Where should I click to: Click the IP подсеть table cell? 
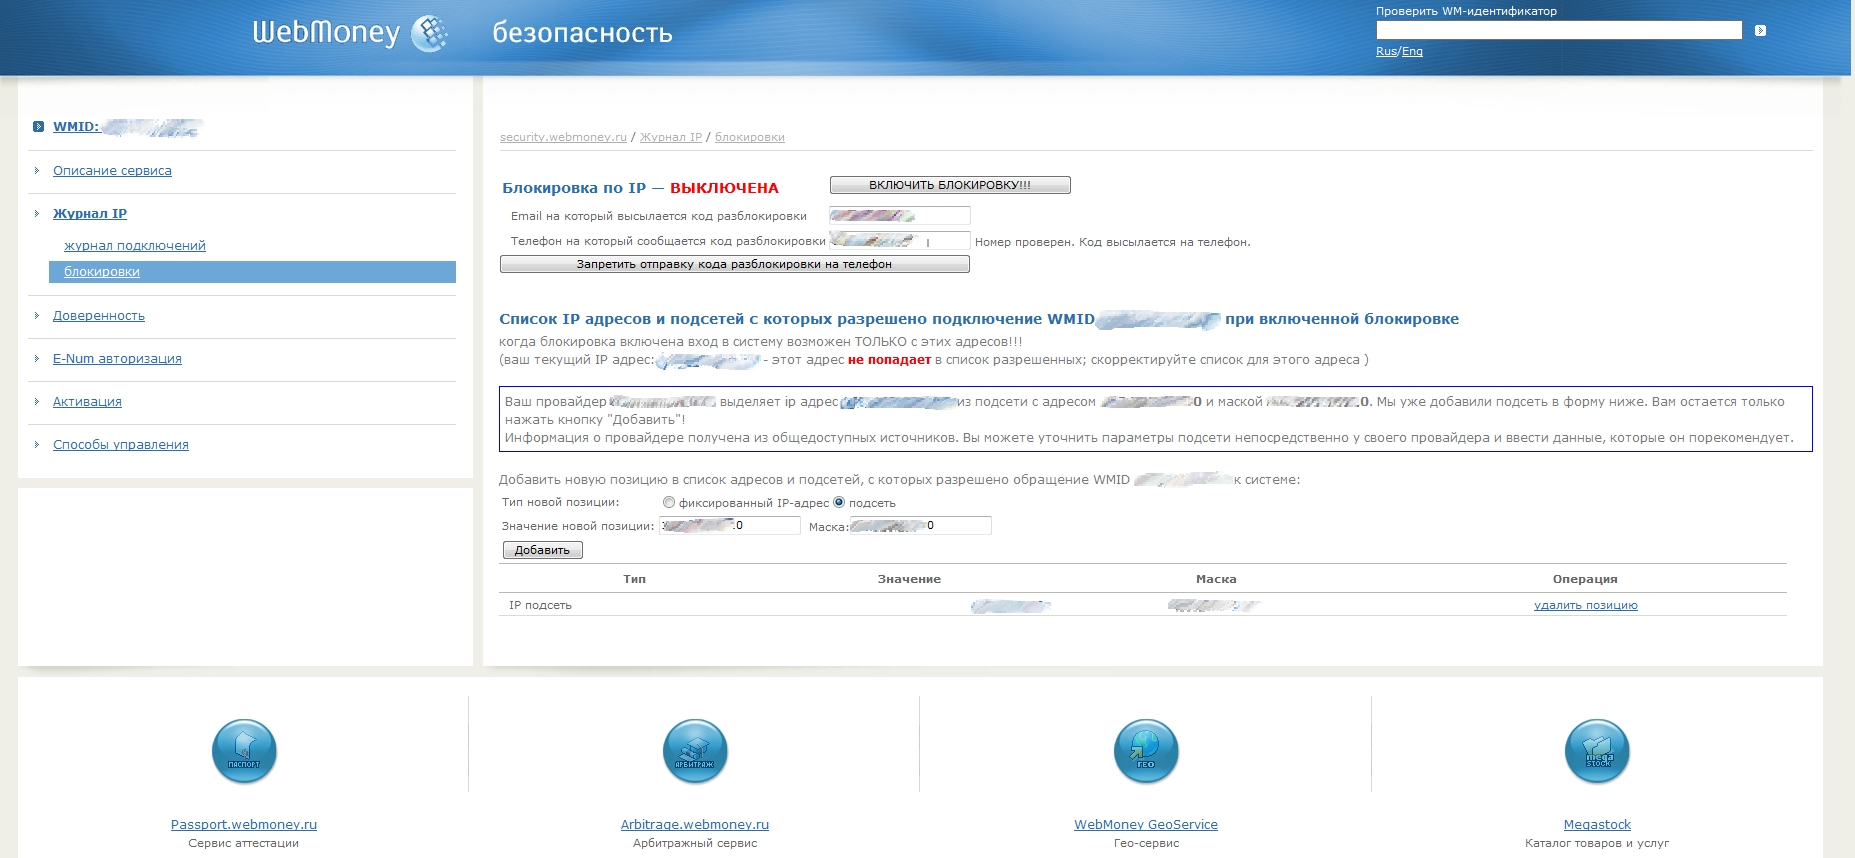(540, 605)
